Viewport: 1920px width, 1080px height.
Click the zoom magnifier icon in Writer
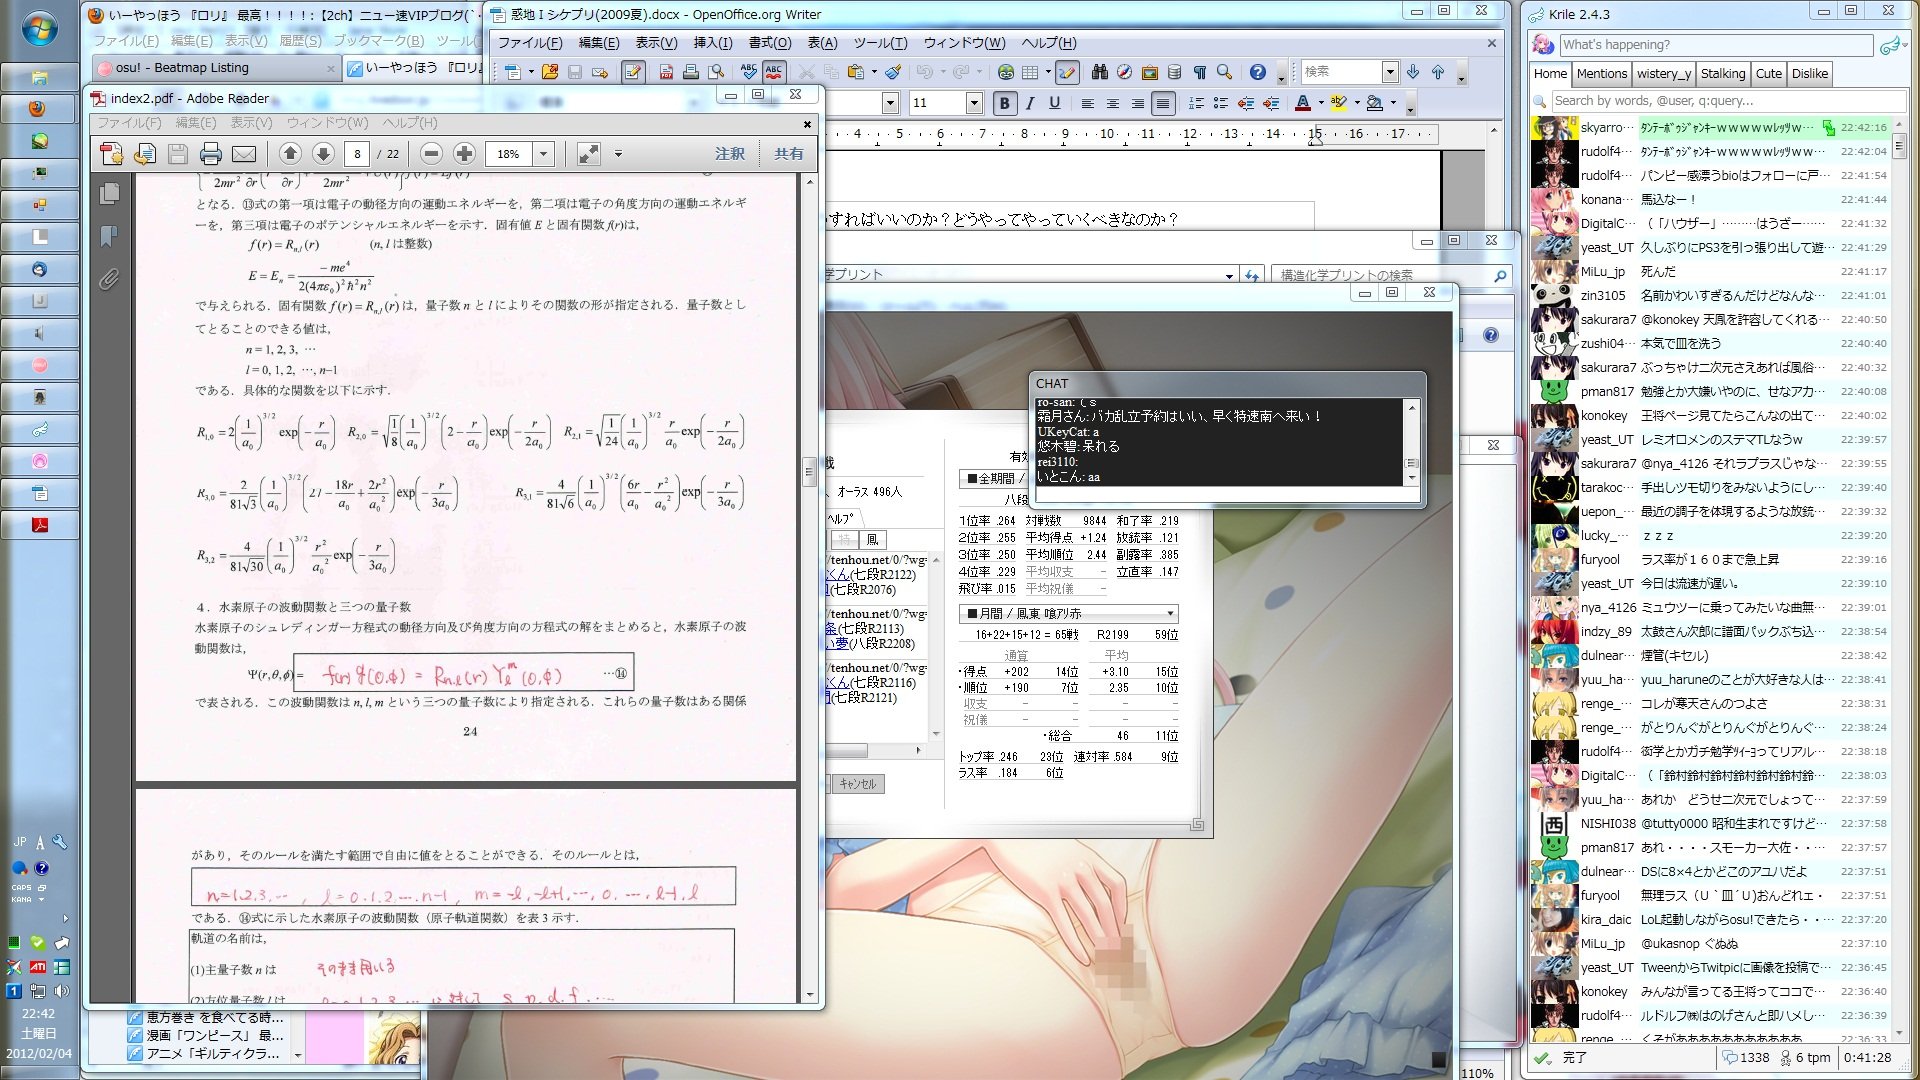tap(1224, 72)
